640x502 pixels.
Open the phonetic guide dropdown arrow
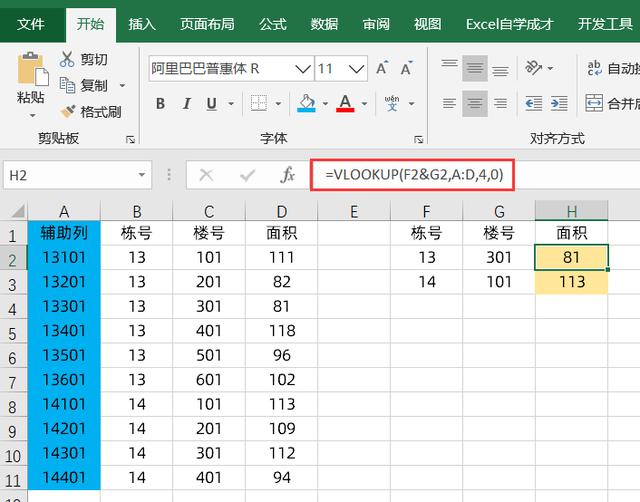(x=411, y=104)
